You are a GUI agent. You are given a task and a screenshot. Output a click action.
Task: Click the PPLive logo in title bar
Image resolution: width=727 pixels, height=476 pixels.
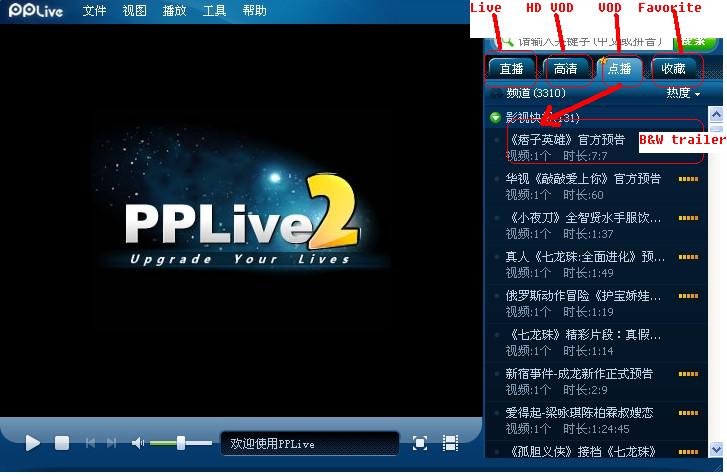click(x=36, y=10)
